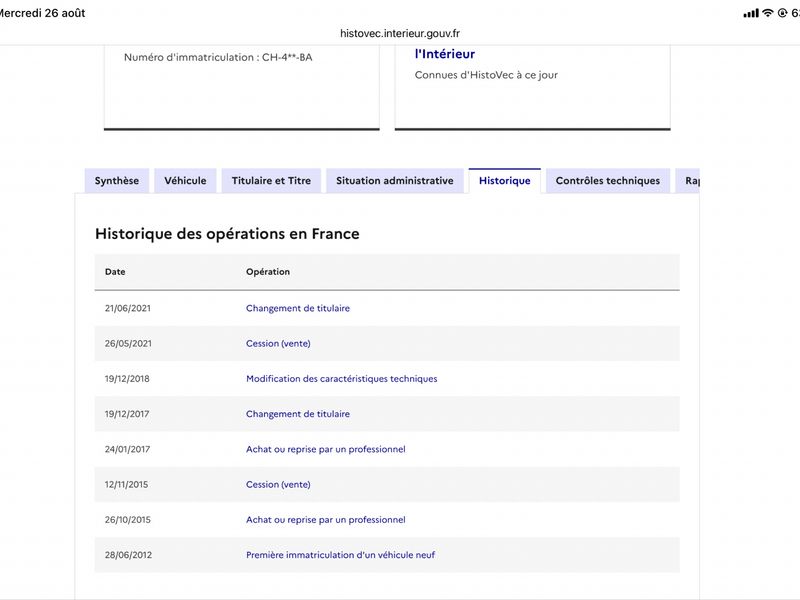Open Cession (vente) entry from 12/11/2015
This screenshot has height=600, width=800.
click(278, 484)
